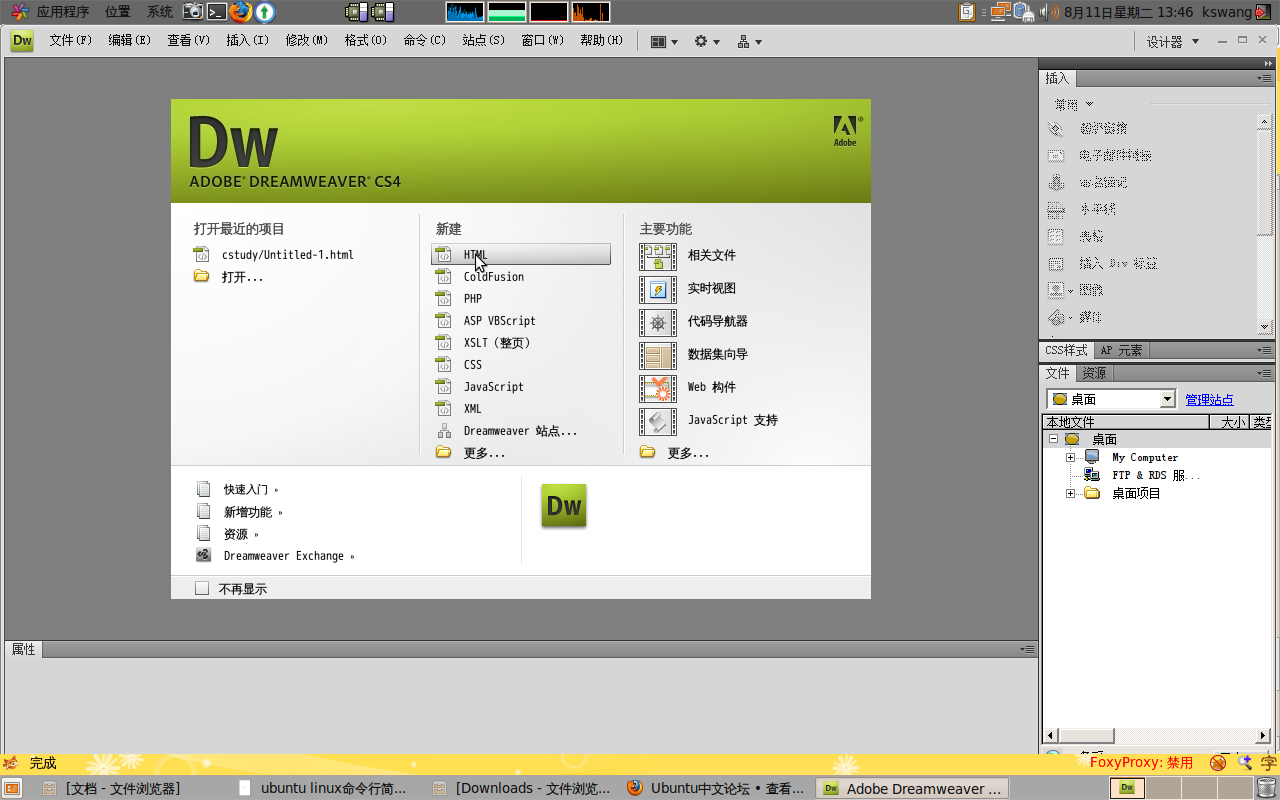
Task: Click the ASP VBScript file icon
Action: click(444, 321)
